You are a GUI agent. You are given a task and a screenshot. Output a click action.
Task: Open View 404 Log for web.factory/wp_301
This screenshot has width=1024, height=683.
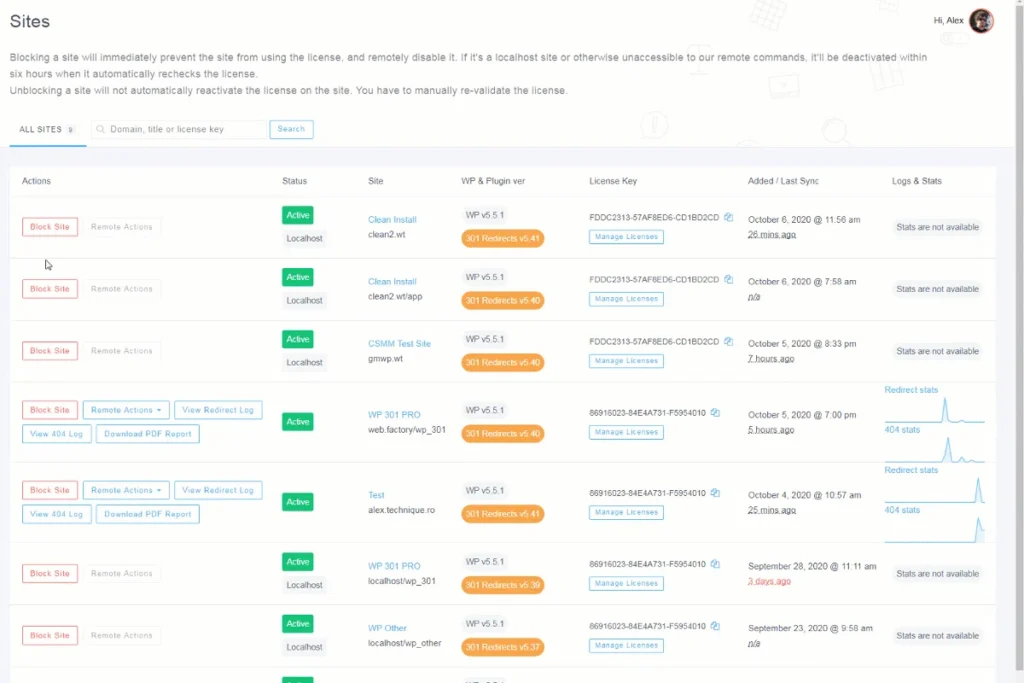pos(56,434)
